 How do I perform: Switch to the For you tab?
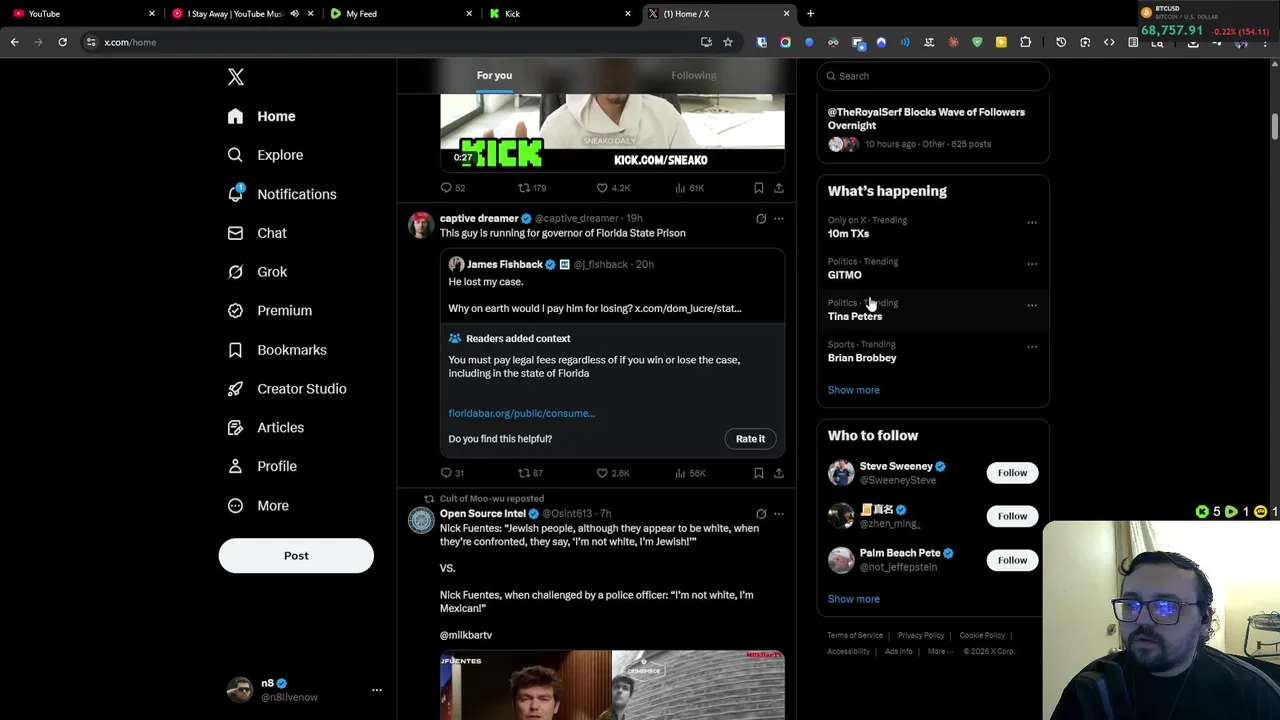tap(494, 75)
